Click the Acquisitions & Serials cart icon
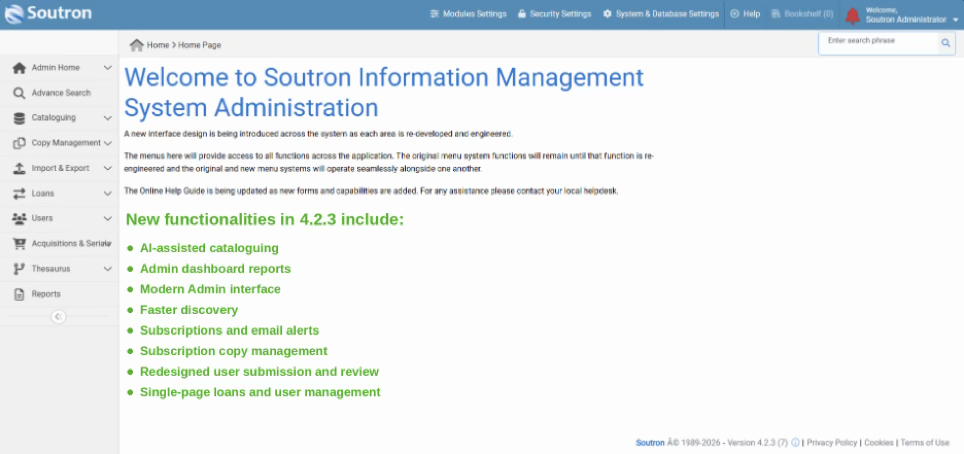 pos(20,244)
